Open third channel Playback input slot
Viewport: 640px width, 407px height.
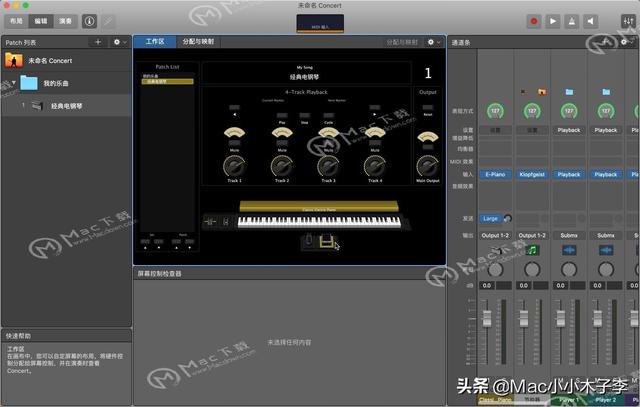[x=569, y=174]
